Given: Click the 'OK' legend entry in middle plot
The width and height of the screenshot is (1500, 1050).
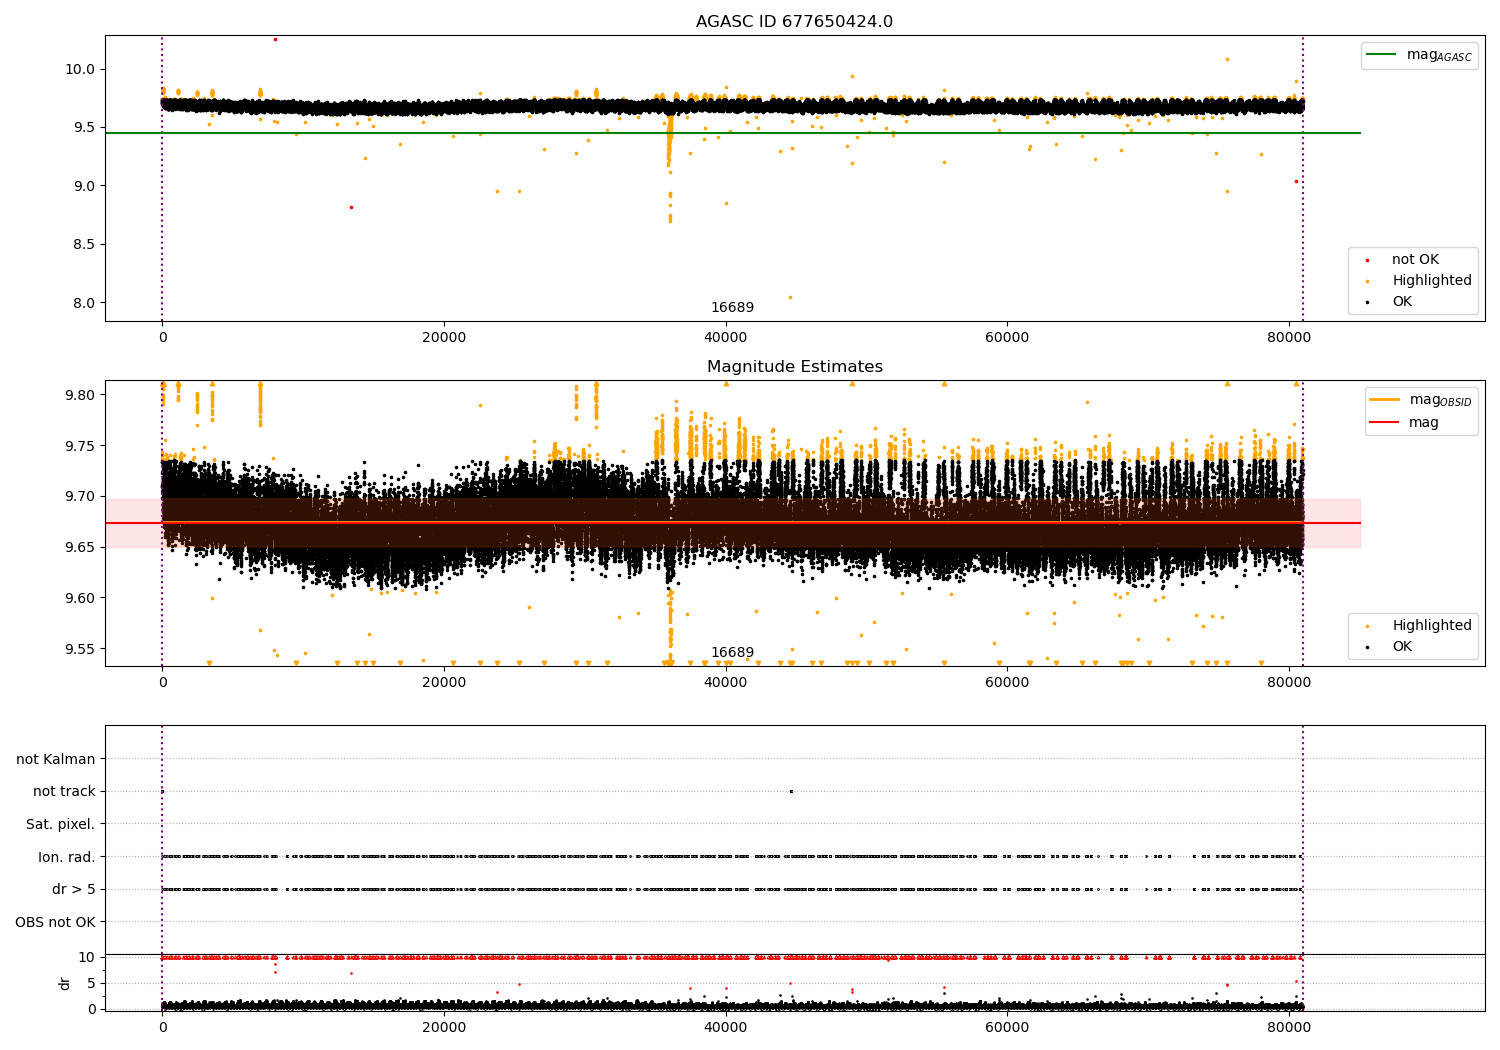Looking at the screenshot, I should pos(1402,647).
